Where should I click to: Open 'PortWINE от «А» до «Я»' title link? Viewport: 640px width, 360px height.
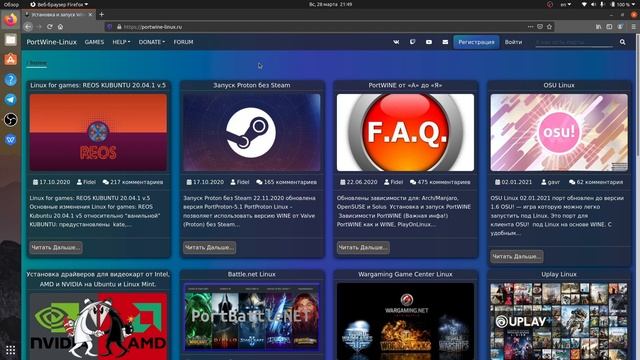click(405, 85)
